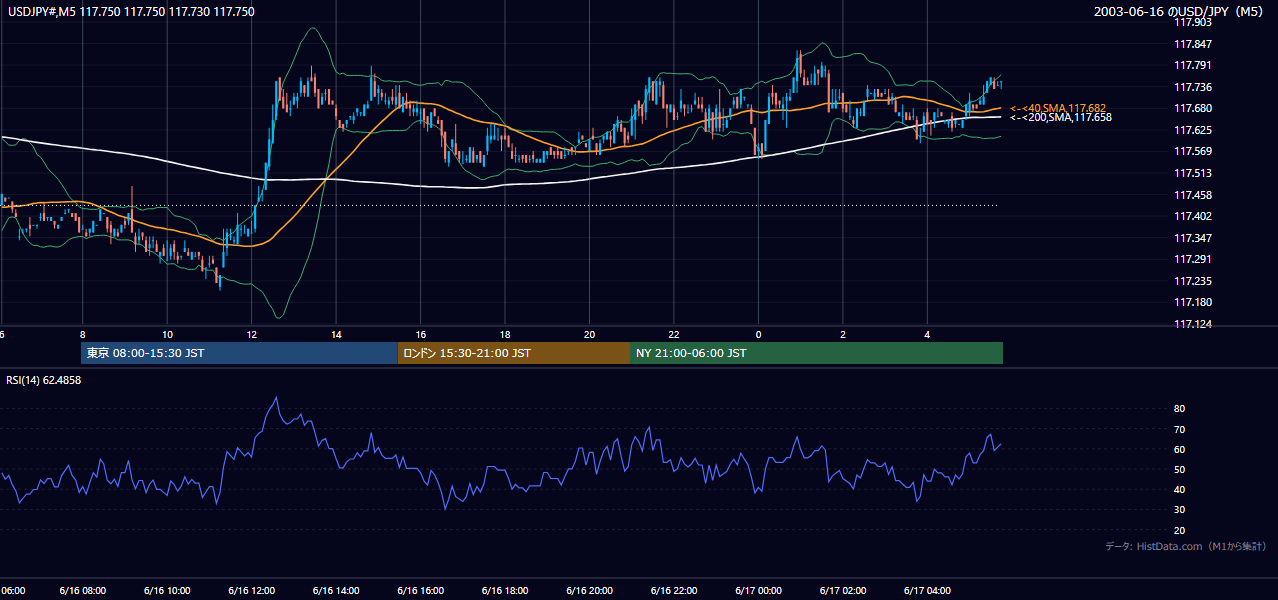Click the 117.402 price axis label

[1192, 216]
